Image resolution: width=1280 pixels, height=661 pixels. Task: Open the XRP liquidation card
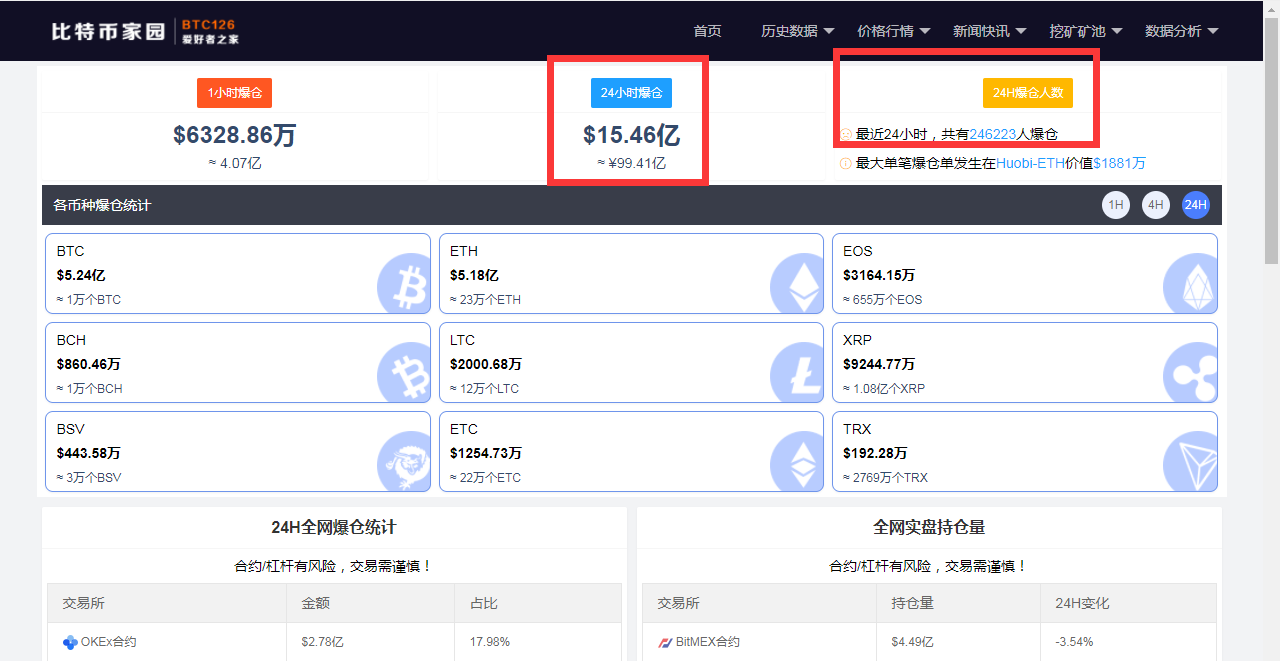(1025, 363)
